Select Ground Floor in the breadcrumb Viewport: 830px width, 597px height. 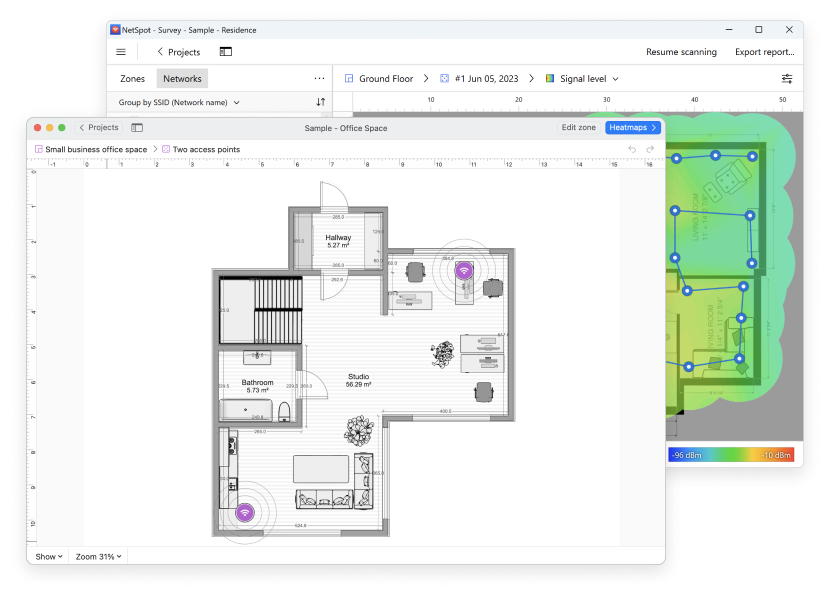click(x=379, y=78)
